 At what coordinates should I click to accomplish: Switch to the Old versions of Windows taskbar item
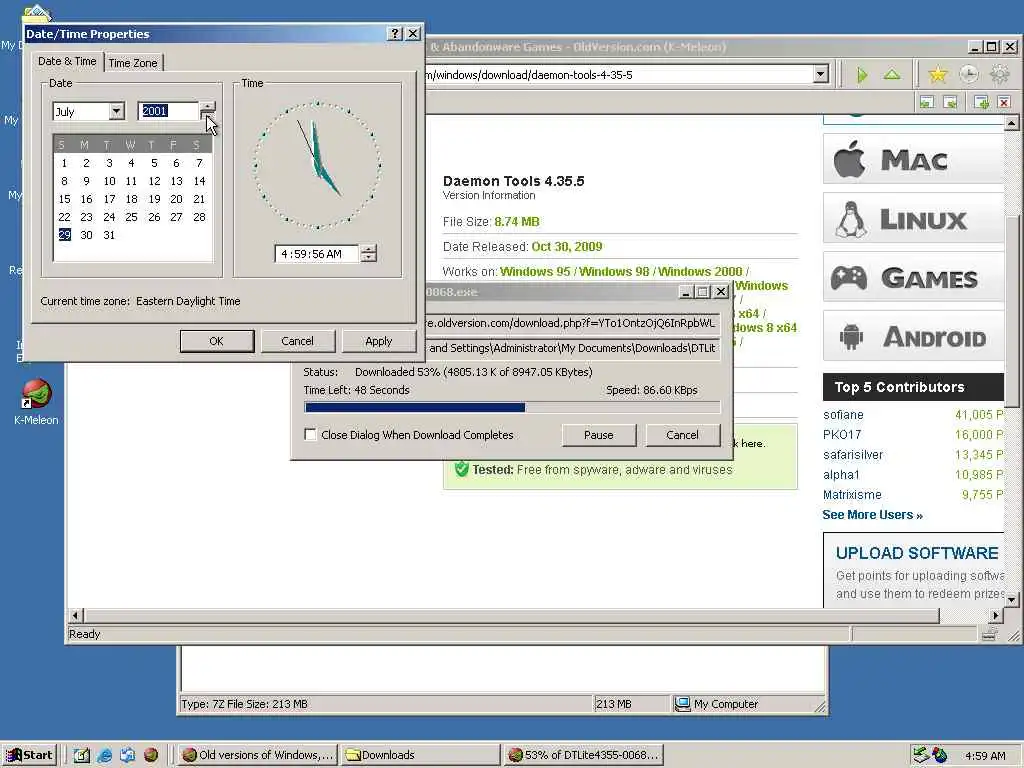click(x=257, y=755)
